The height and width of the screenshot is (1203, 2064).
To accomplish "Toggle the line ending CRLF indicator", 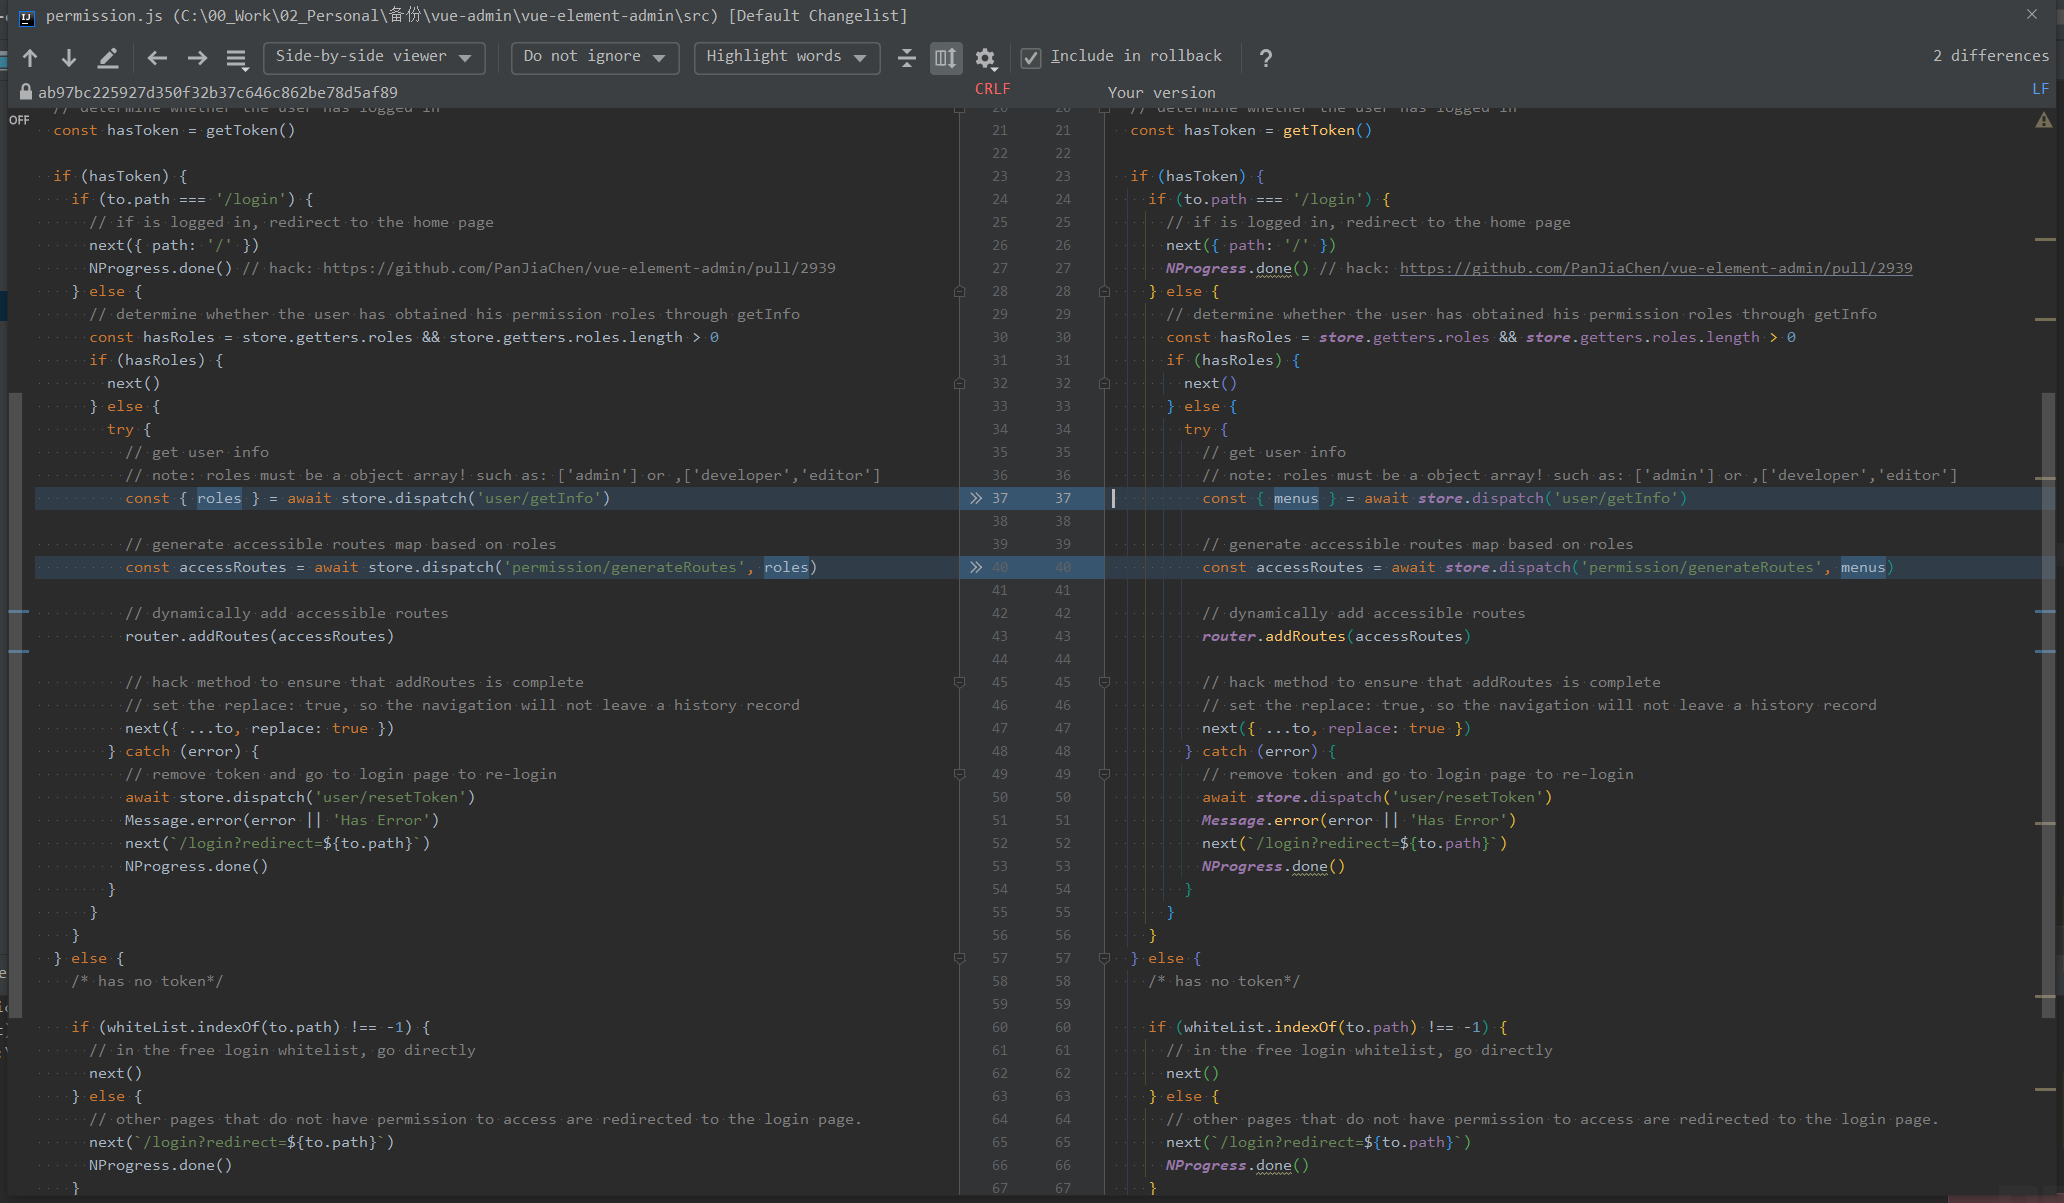I will coord(992,89).
